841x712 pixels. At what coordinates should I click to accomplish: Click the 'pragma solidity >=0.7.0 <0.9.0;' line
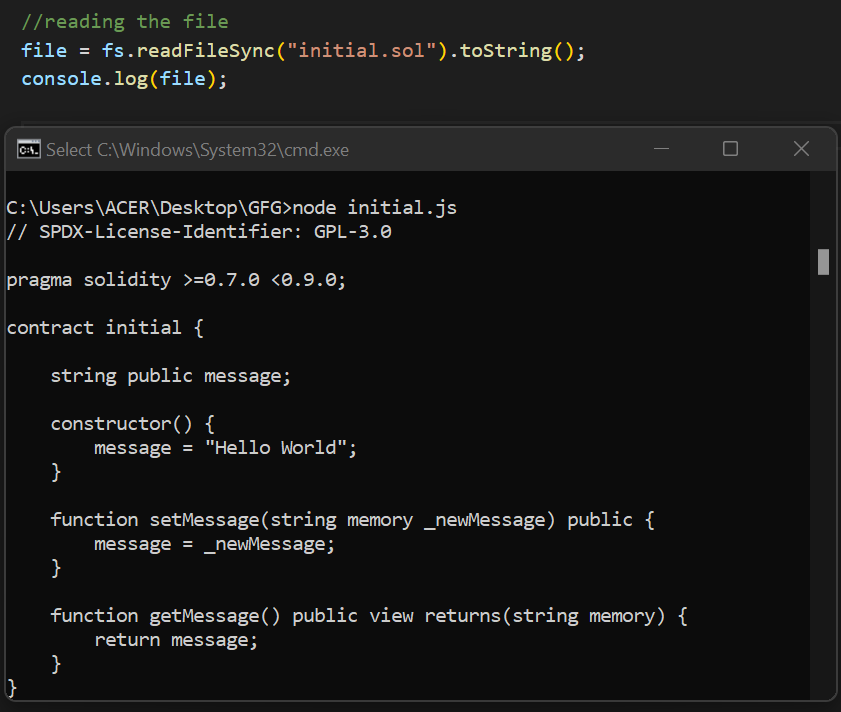click(x=176, y=280)
